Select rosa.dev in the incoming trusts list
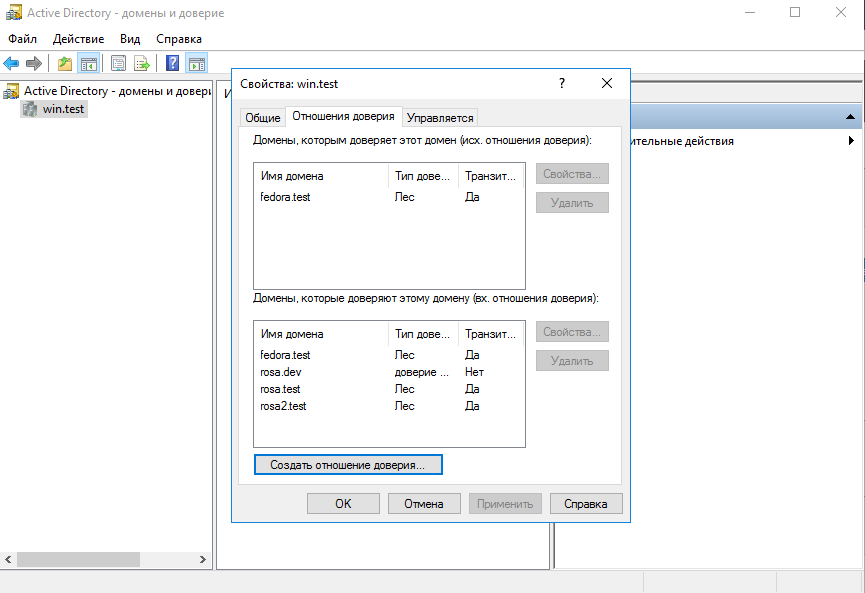 (x=281, y=372)
